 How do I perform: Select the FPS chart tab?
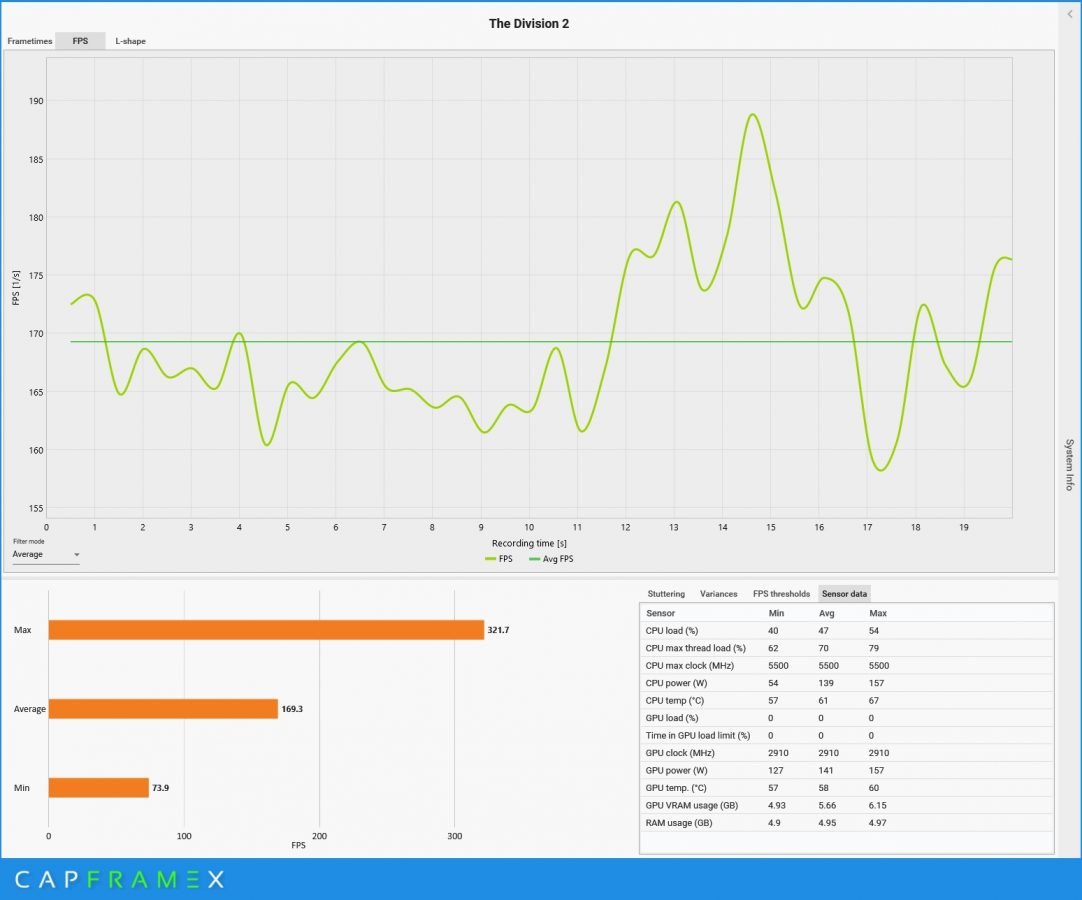pyautogui.click(x=80, y=41)
